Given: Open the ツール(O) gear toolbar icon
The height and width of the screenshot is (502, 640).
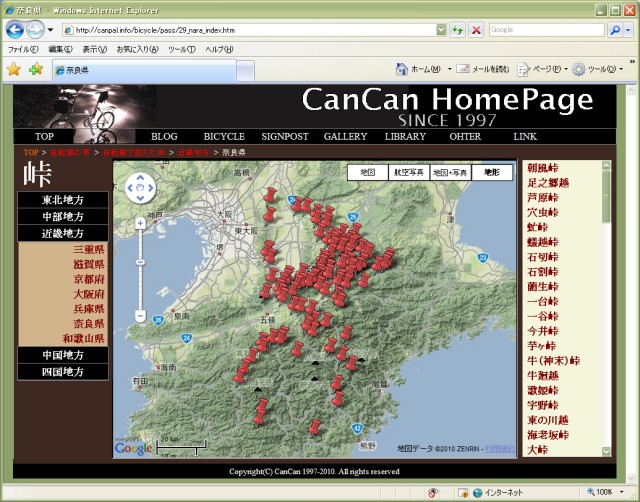Looking at the screenshot, I should [x=578, y=69].
